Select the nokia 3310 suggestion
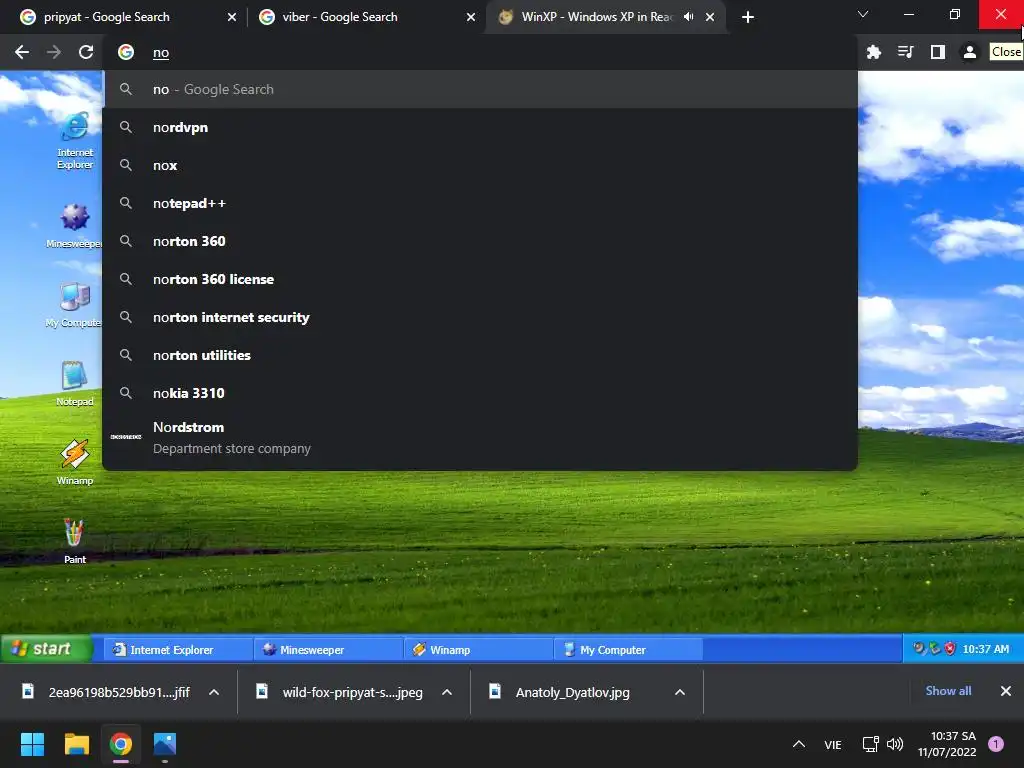Viewport: 1024px width, 768px height. pos(480,392)
